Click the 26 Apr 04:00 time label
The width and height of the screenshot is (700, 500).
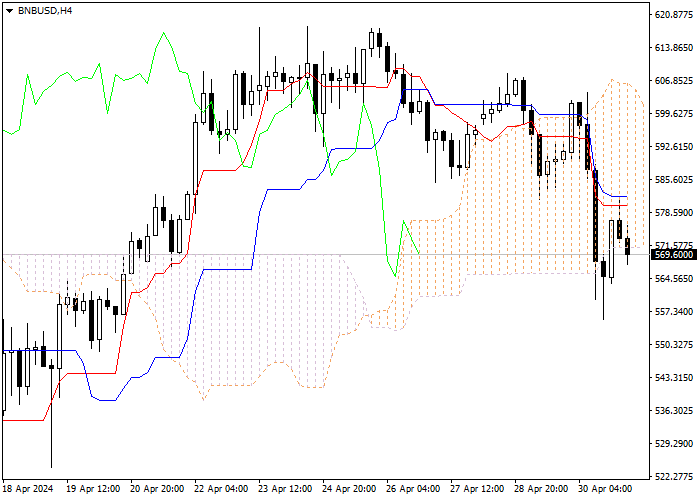413,489
